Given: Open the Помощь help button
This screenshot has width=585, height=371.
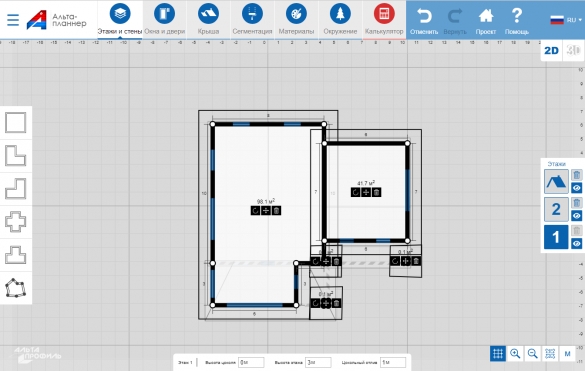Looking at the screenshot, I should (x=517, y=21).
